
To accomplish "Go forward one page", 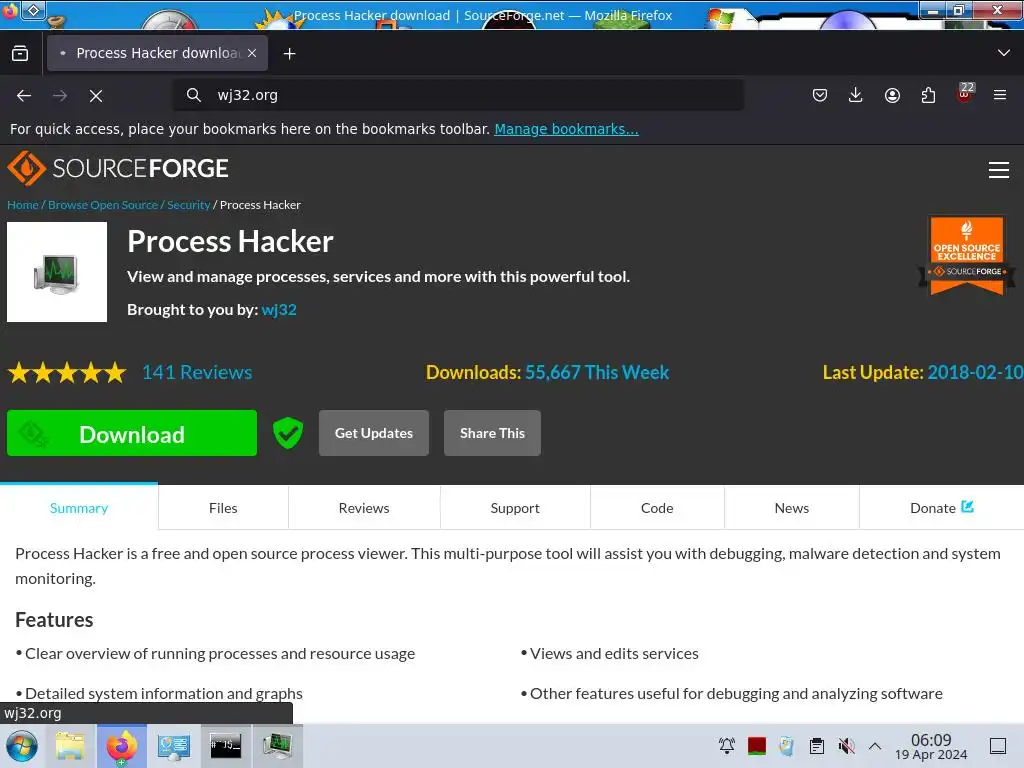I will [x=60, y=95].
